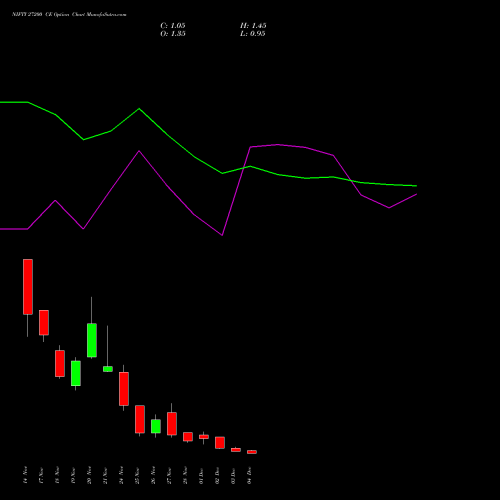
Task: Click the 18 Nov date label
Action: coord(58,475)
